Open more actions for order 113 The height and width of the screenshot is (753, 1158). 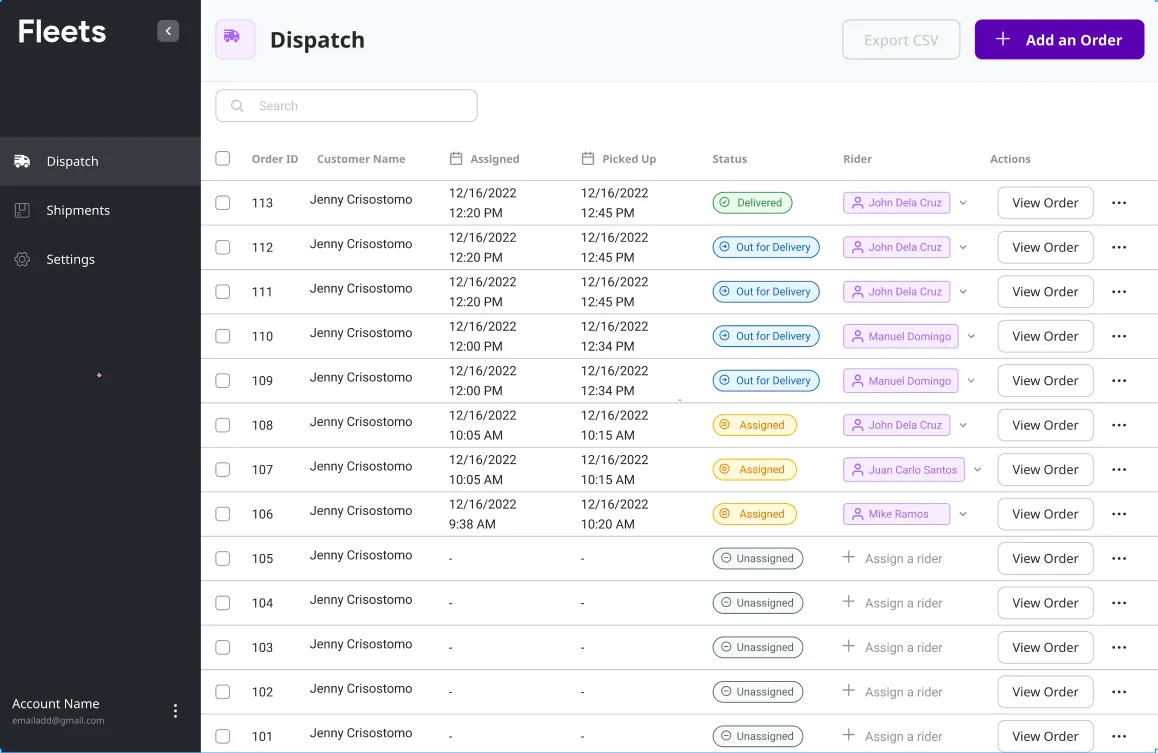[1119, 203]
